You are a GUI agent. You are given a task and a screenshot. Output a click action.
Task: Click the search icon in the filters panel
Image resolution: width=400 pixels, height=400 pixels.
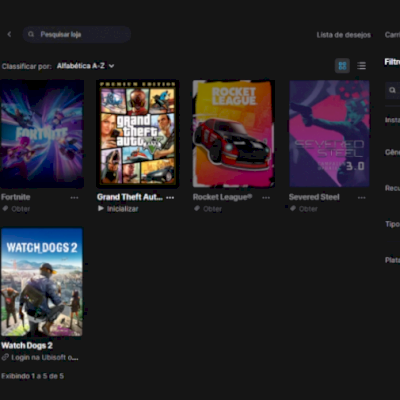392,90
